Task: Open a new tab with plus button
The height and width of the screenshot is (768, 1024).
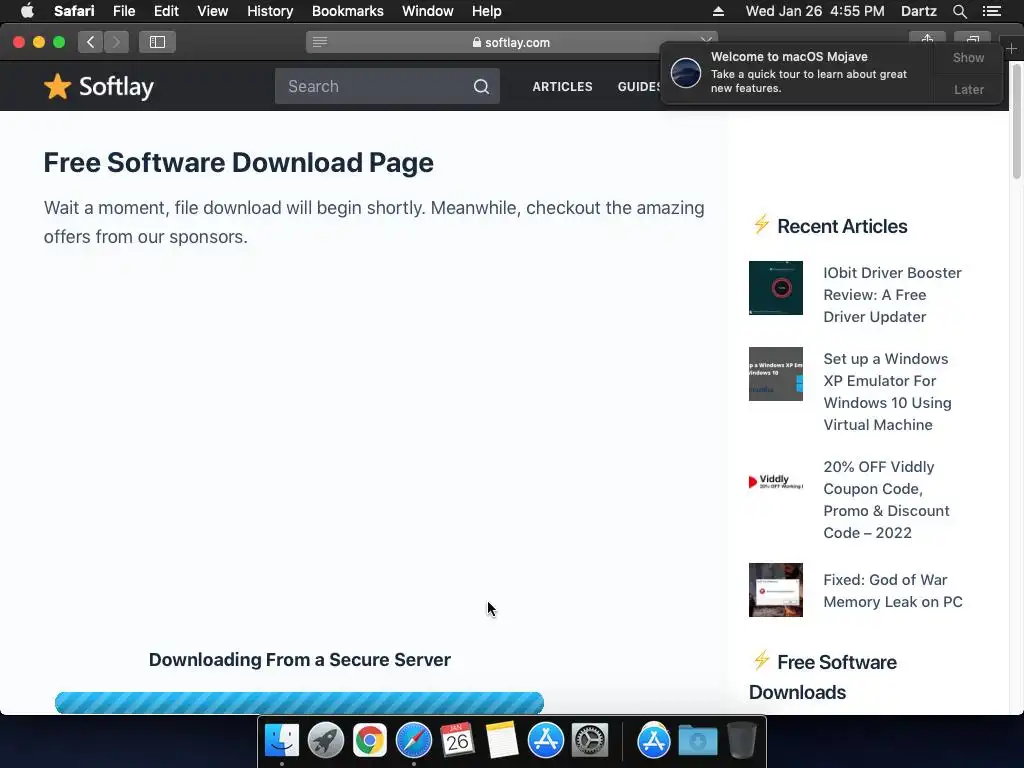Action: 1011,48
